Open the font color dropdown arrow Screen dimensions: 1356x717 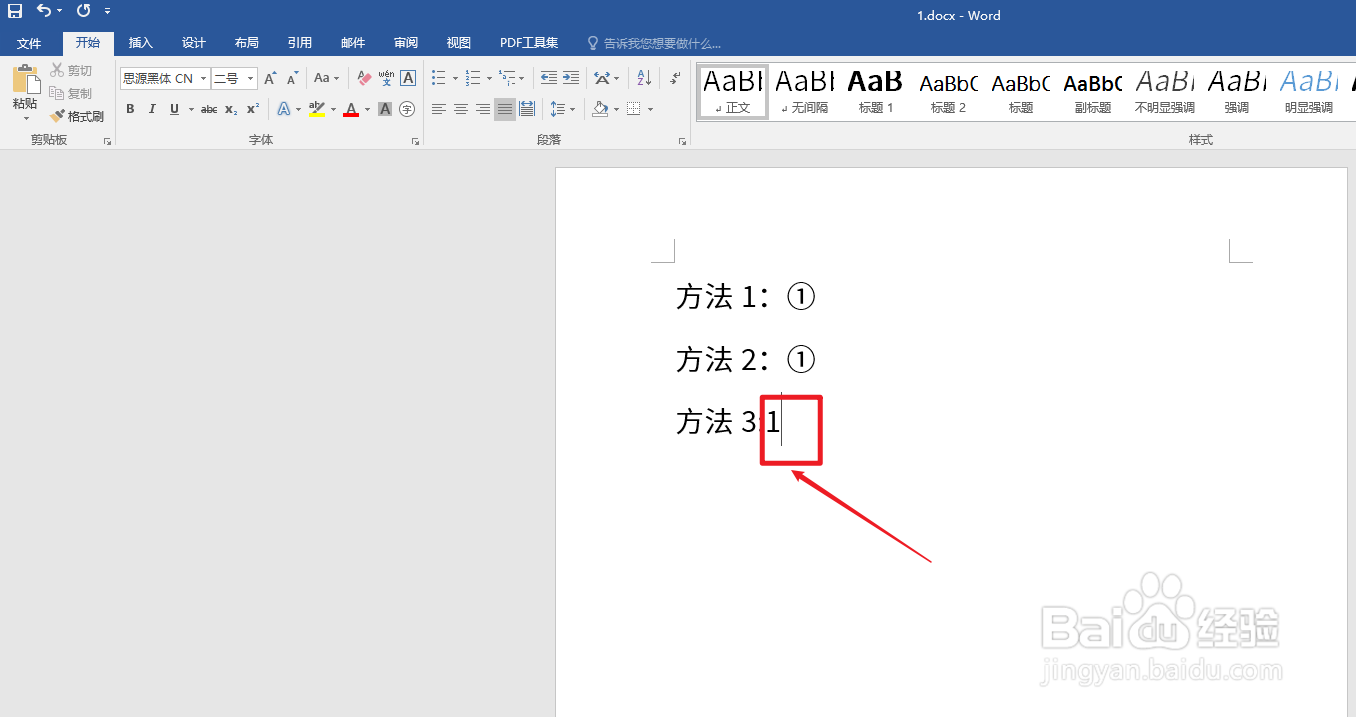click(367, 109)
